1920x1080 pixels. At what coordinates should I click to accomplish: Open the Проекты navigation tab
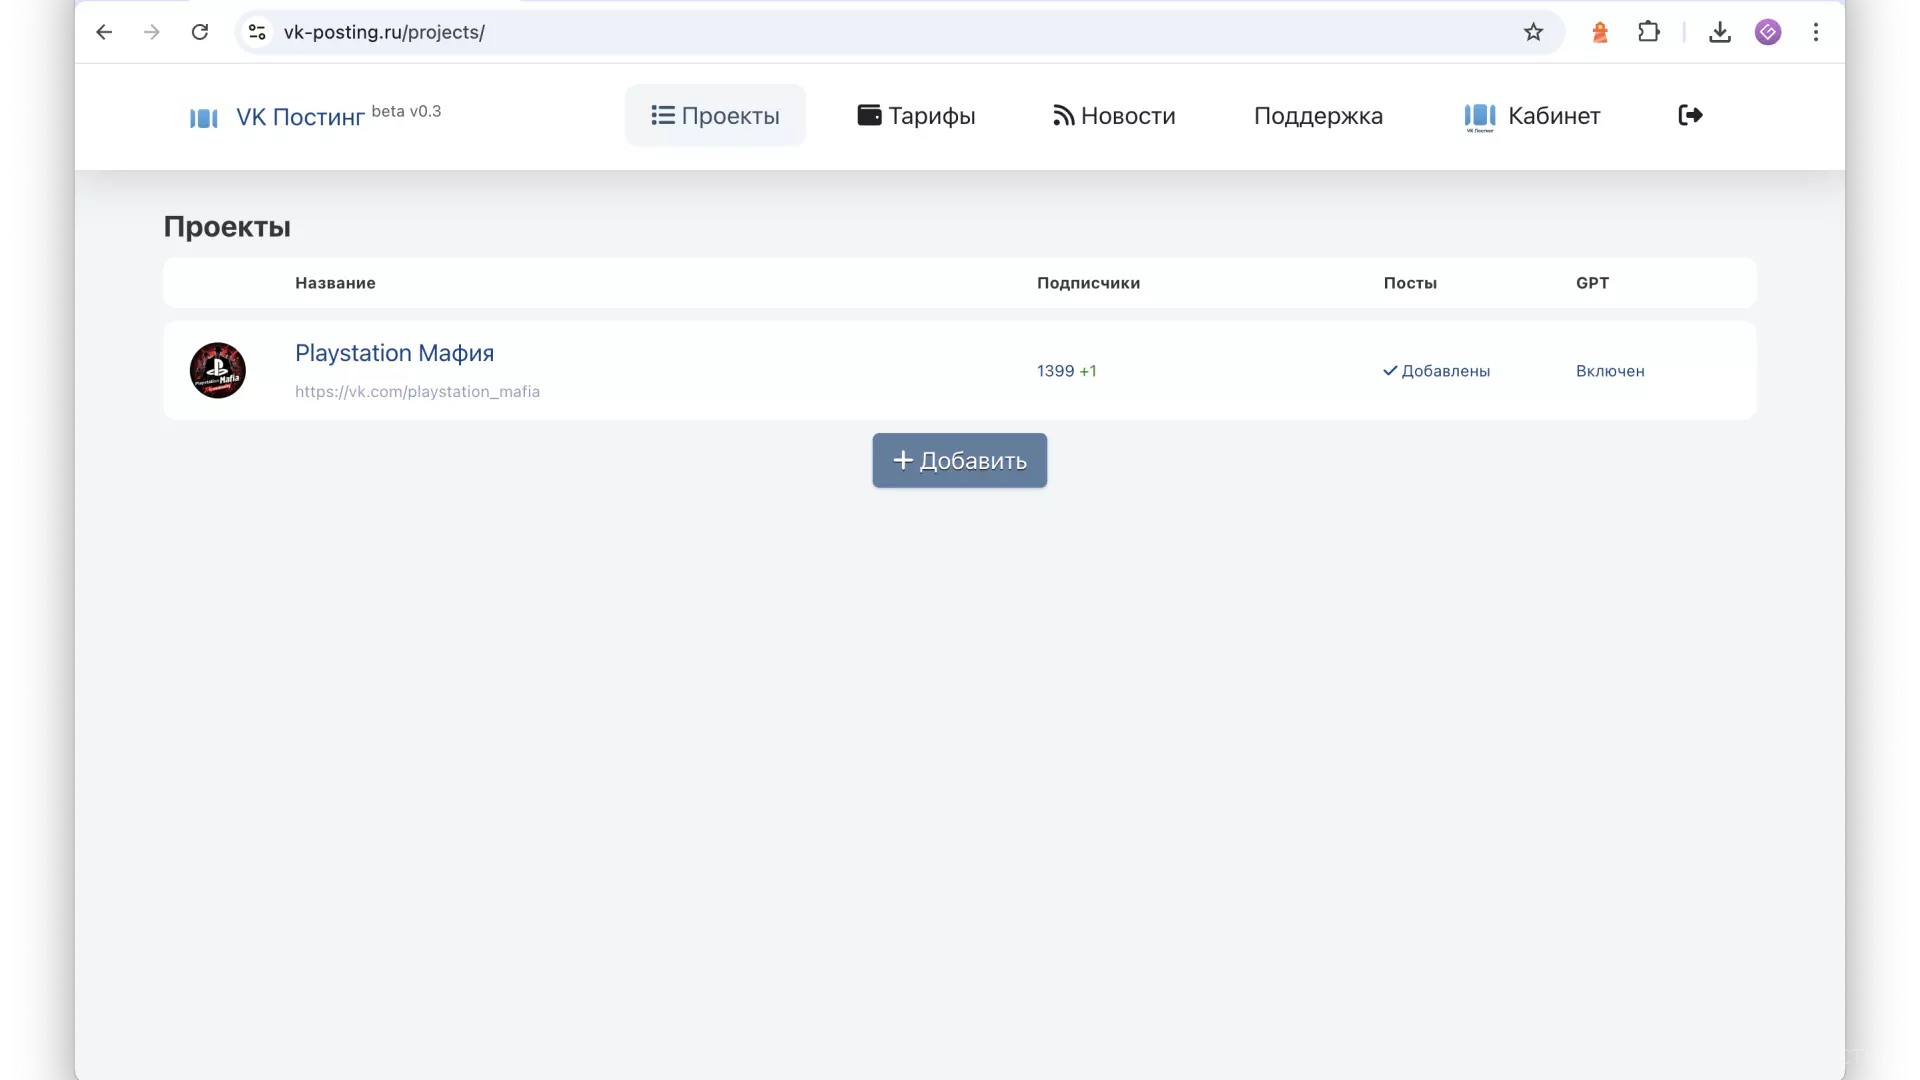click(715, 115)
